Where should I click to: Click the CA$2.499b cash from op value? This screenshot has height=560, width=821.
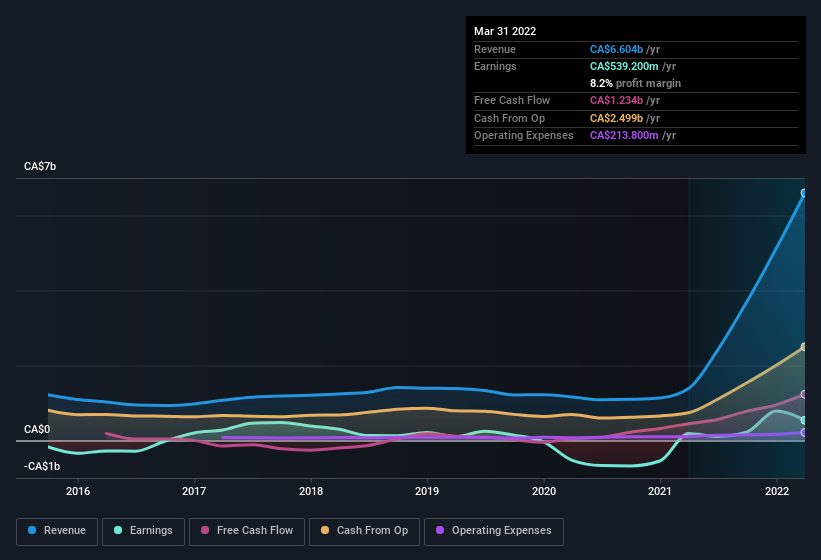click(x=616, y=118)
